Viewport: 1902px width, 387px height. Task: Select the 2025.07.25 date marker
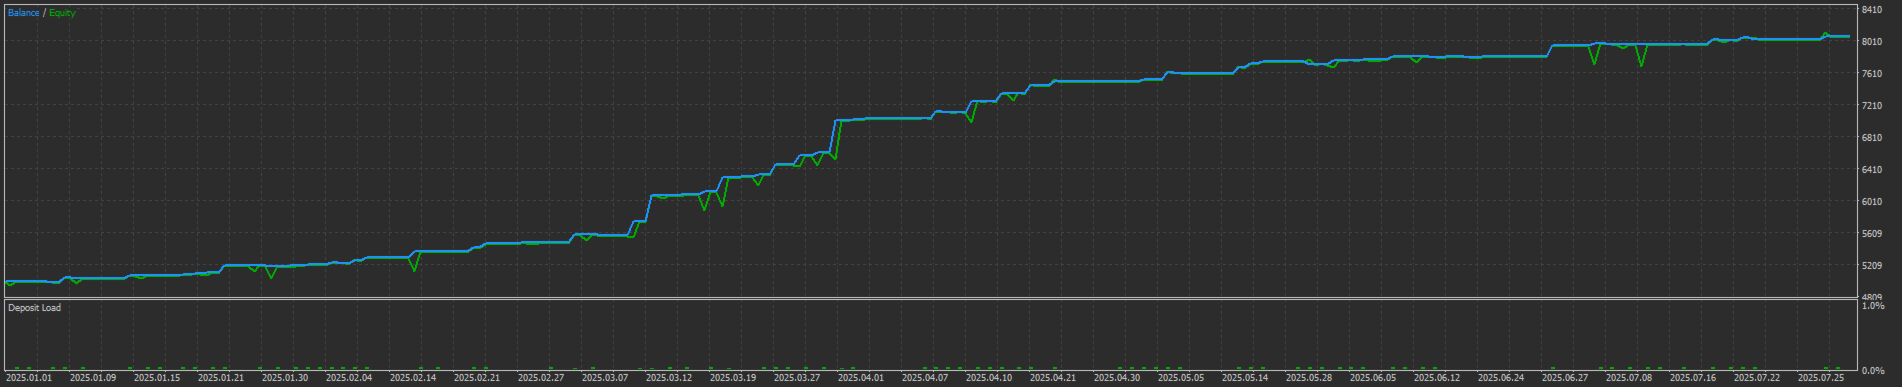[1821, 378]
